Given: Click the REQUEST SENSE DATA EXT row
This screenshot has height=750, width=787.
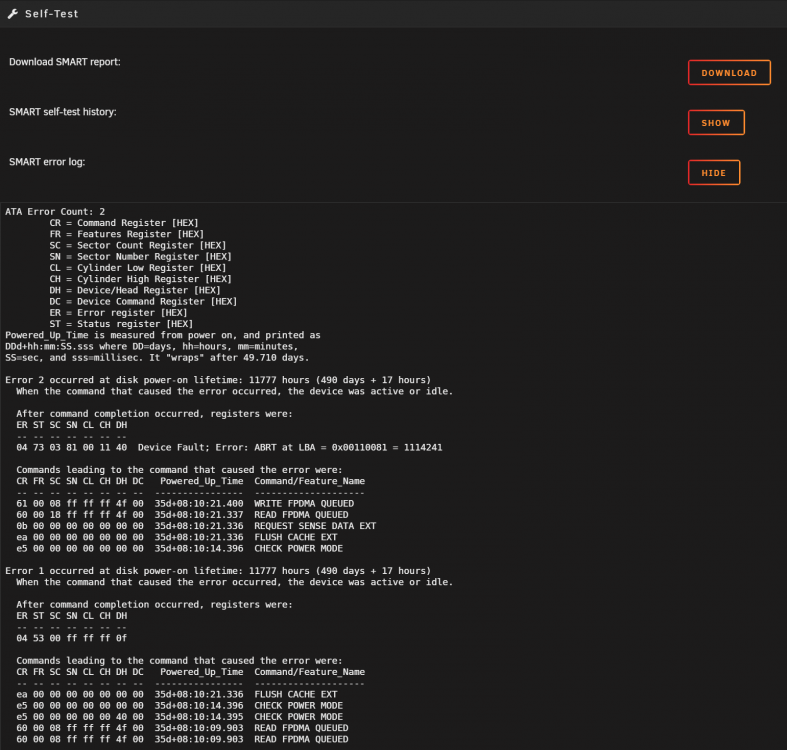Looking at the screenshot, I should 196,526.
